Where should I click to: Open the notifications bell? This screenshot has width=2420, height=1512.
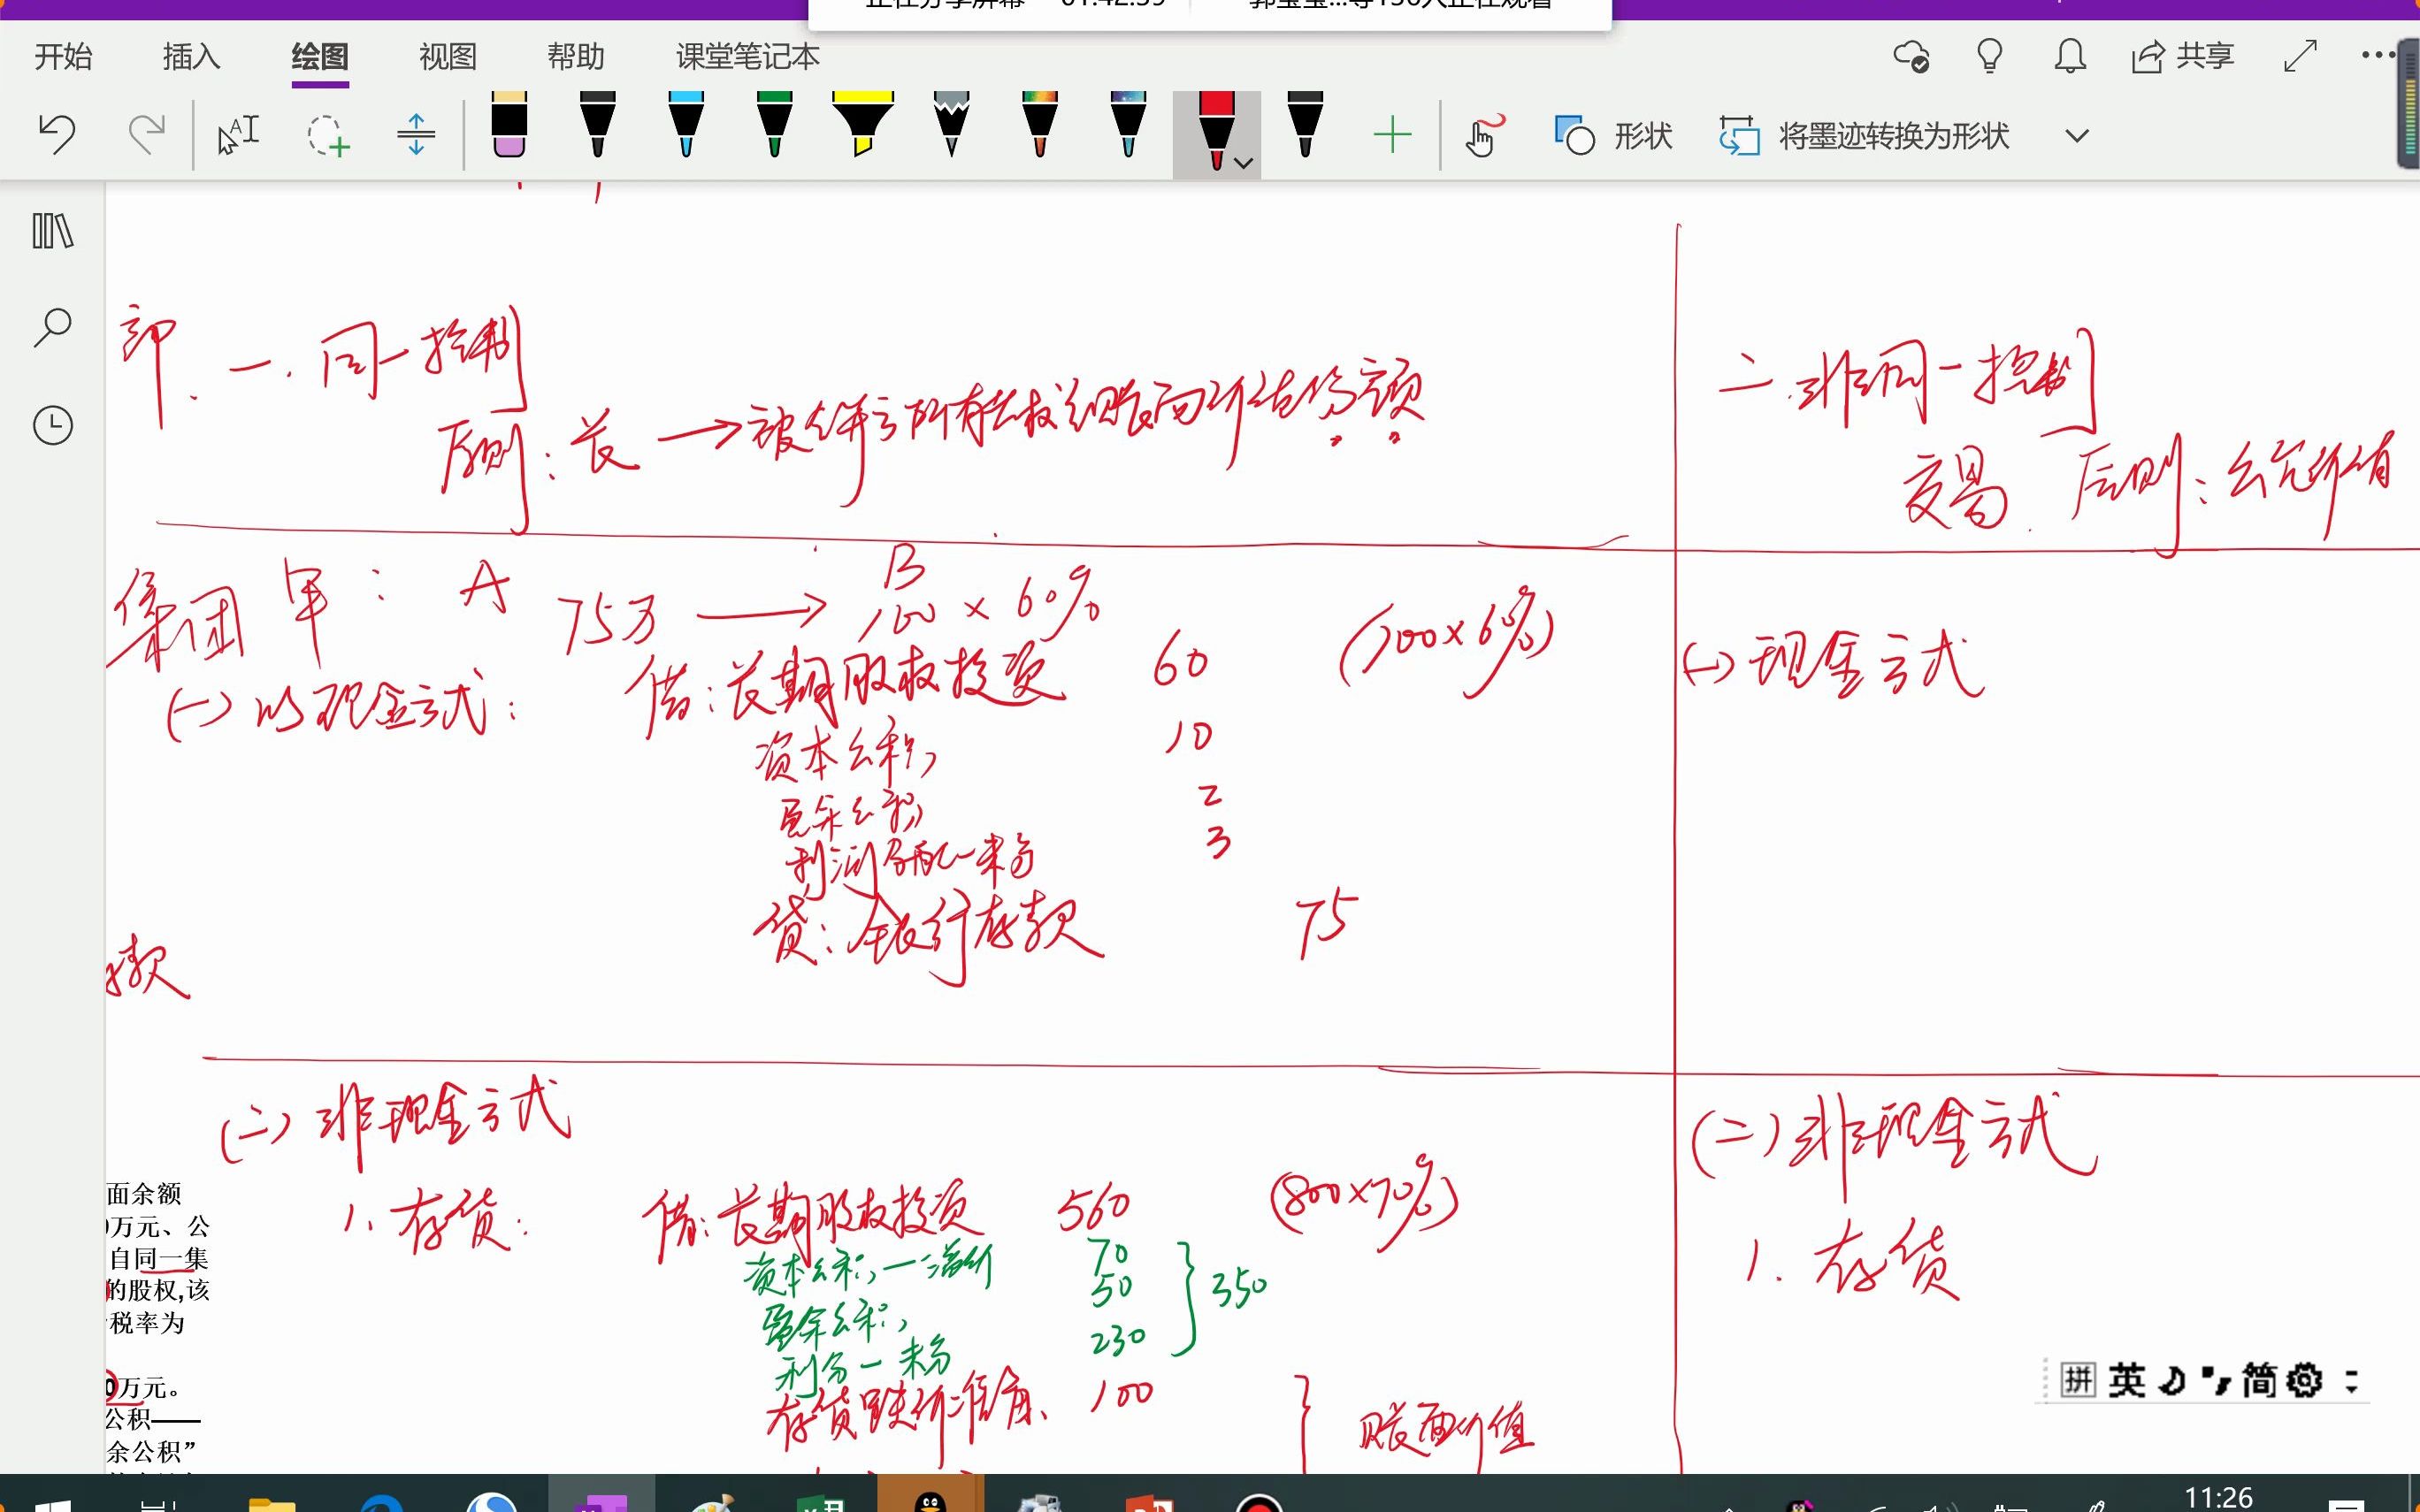point(2070,56)
